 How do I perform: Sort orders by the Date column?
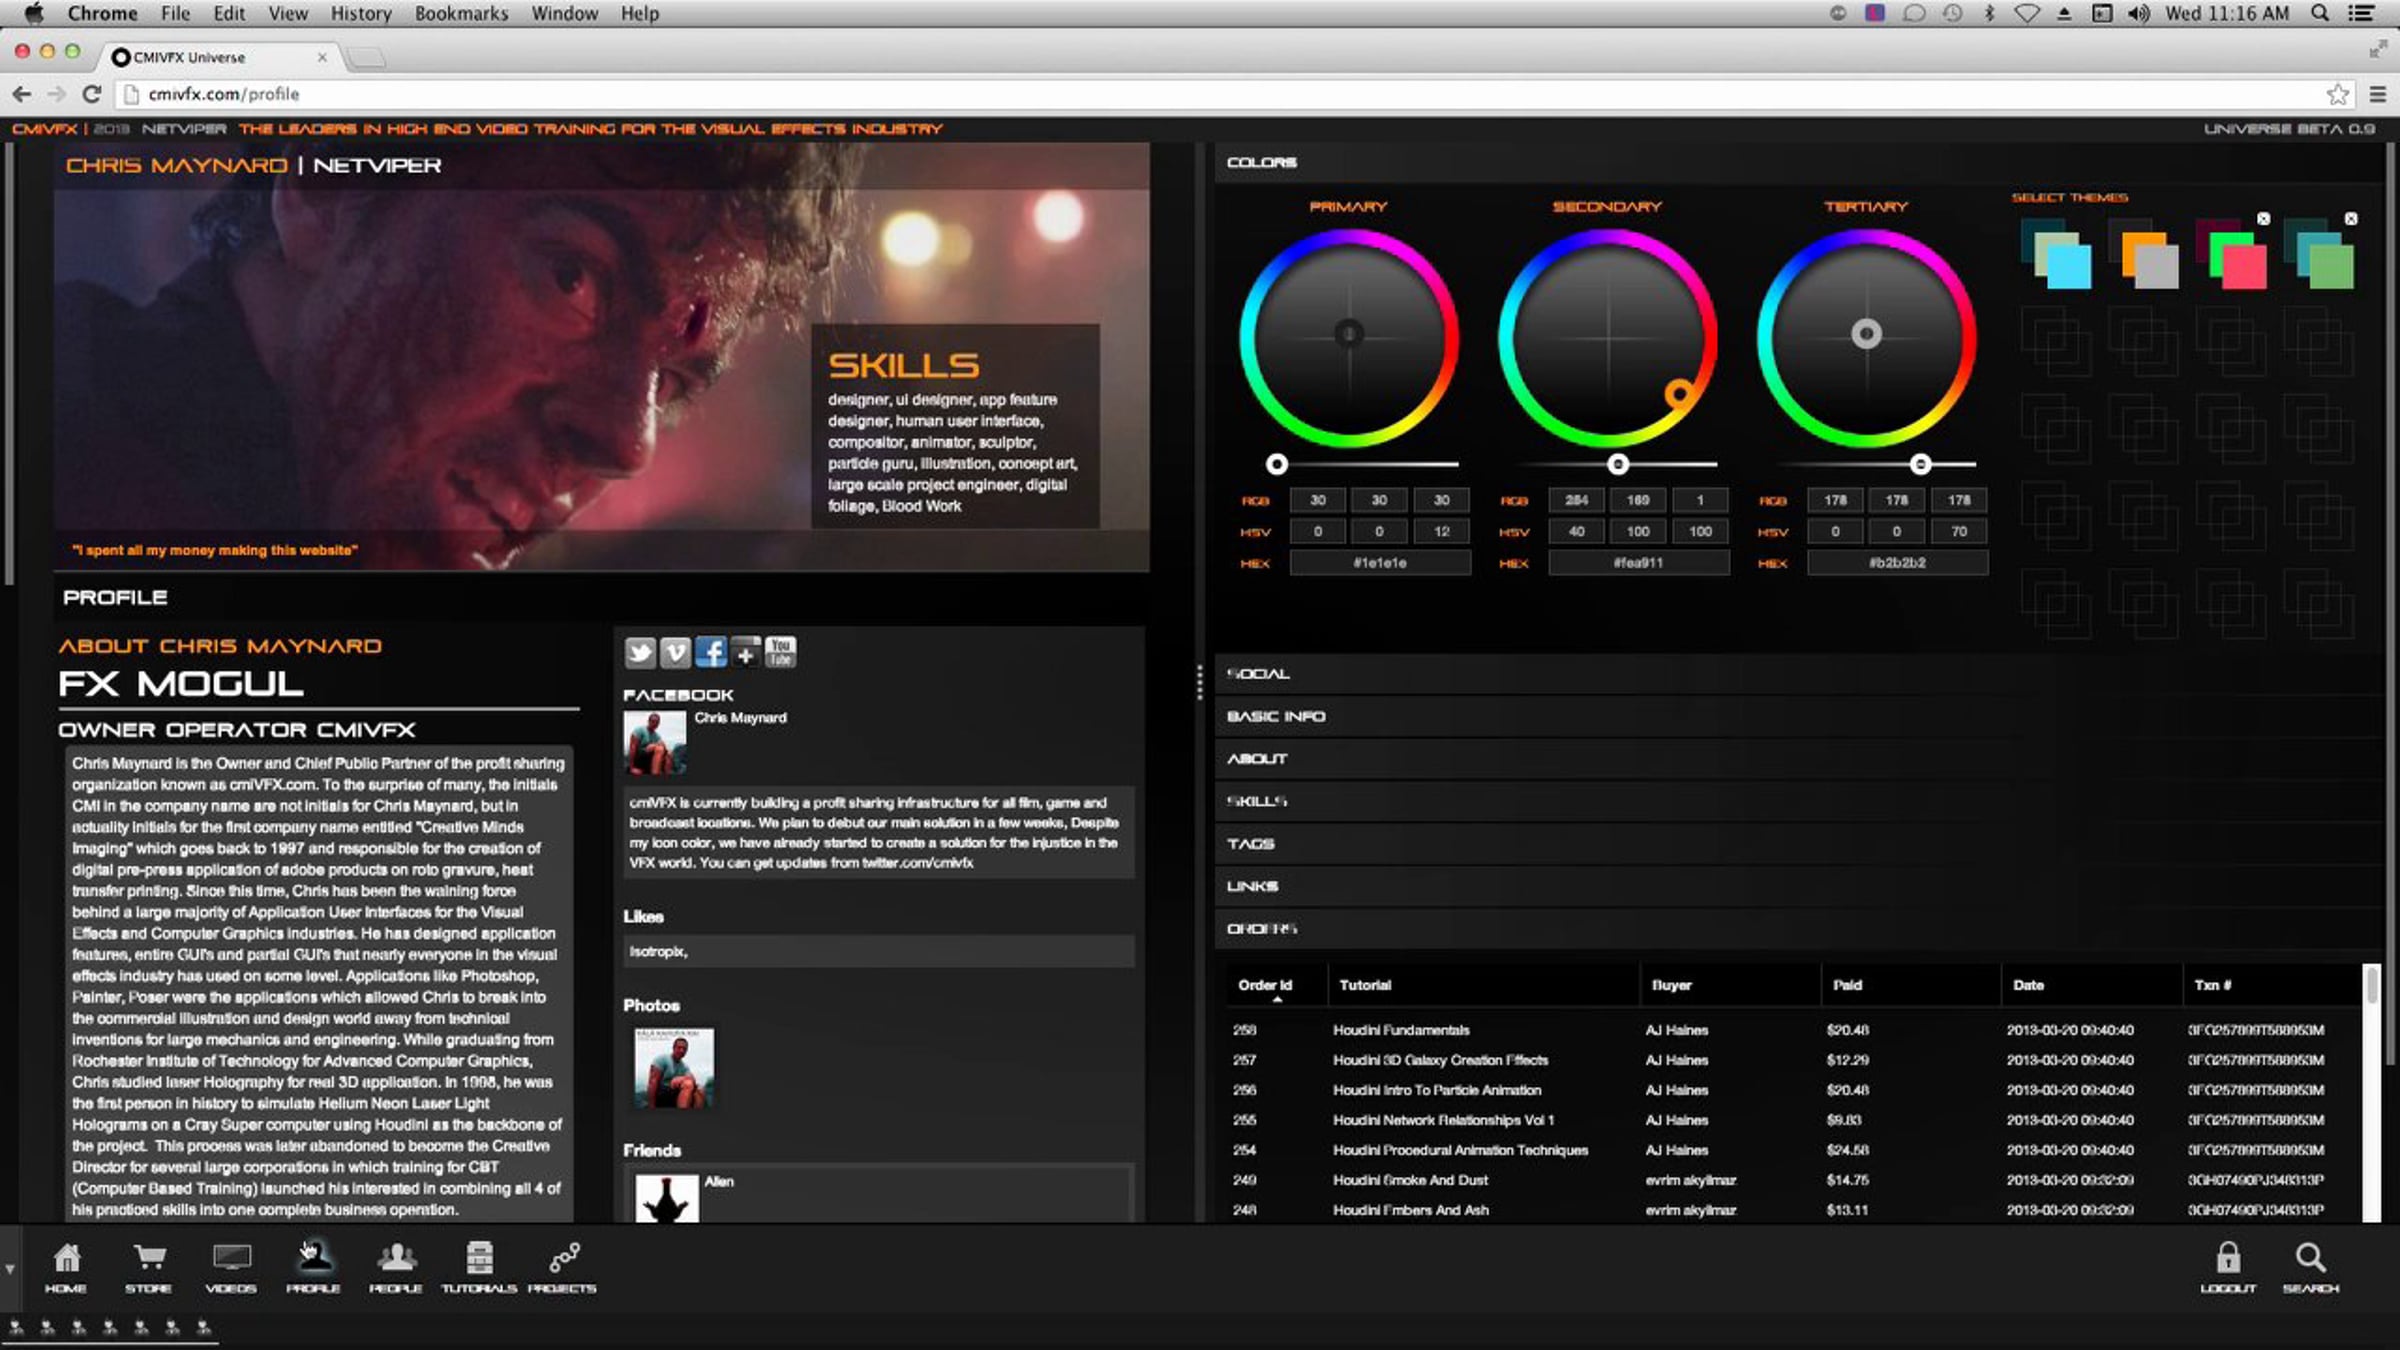coord(2092,985)
